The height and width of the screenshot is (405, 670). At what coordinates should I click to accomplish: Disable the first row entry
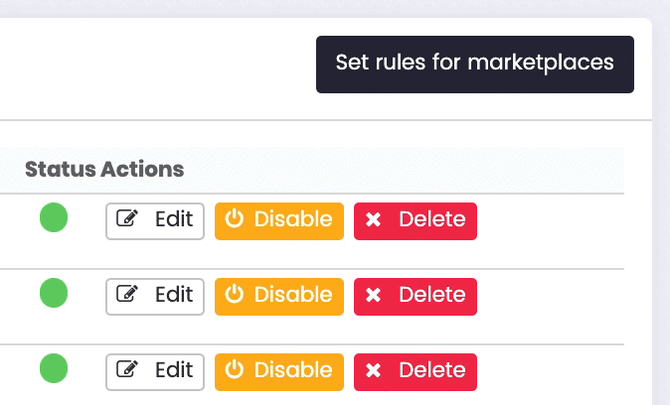click(x=279, y=221)
